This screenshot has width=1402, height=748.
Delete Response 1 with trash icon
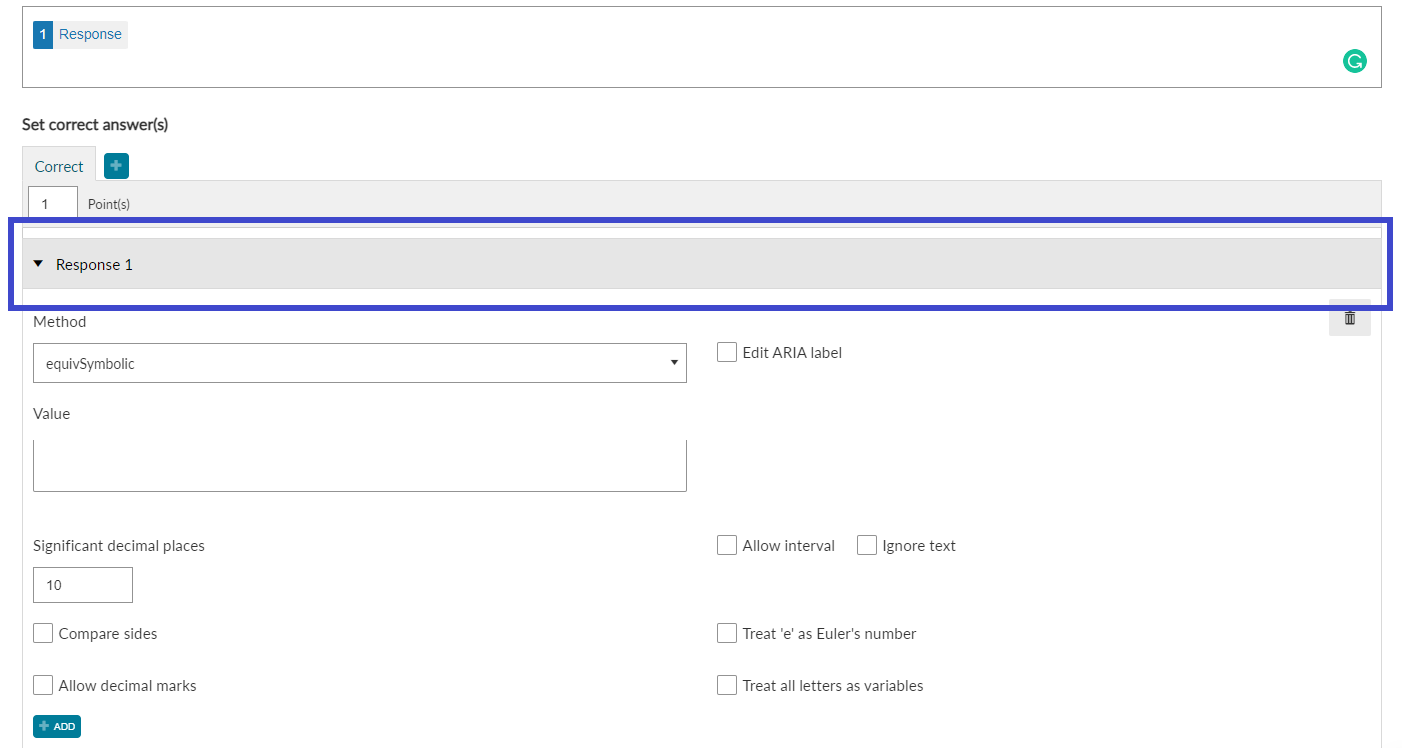[x=1350, y=318]
